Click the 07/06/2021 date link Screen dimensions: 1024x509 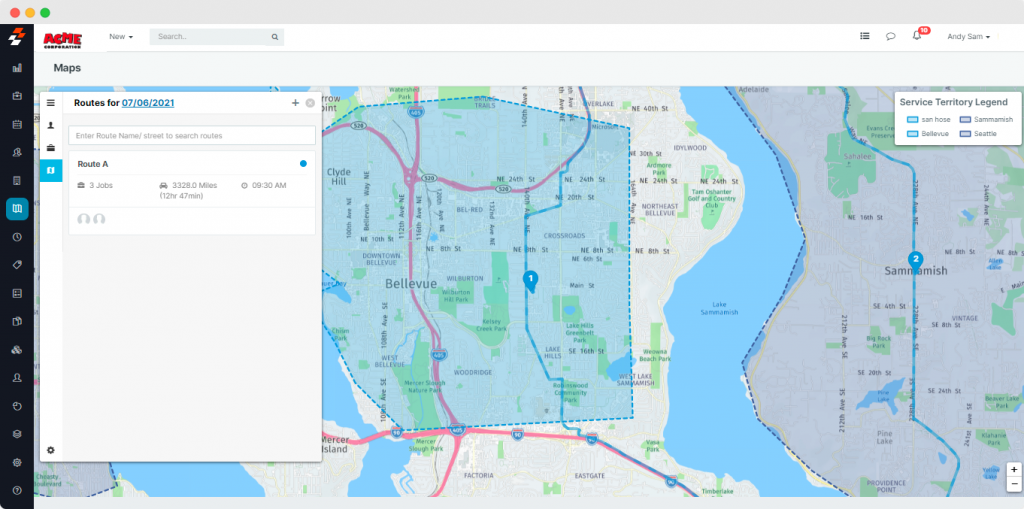coord(148,103)
